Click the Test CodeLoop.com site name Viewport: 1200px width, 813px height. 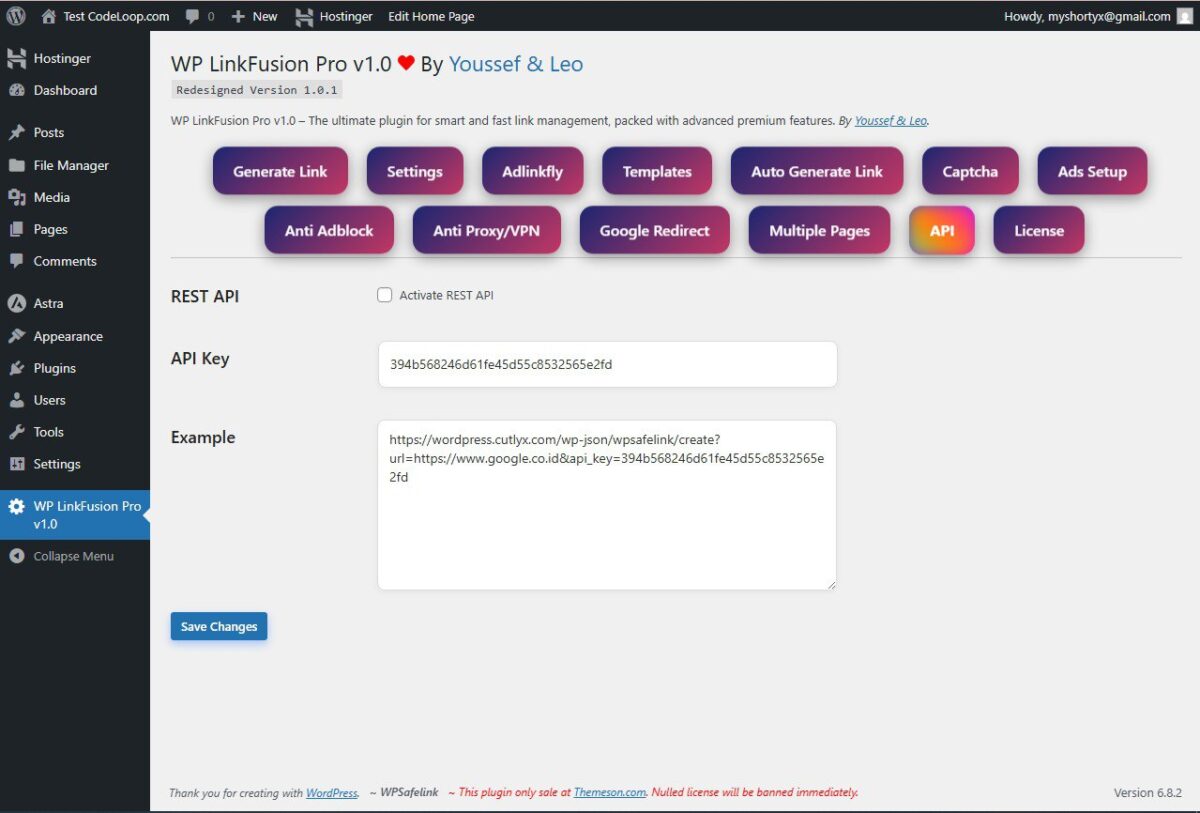click(116, 16)
